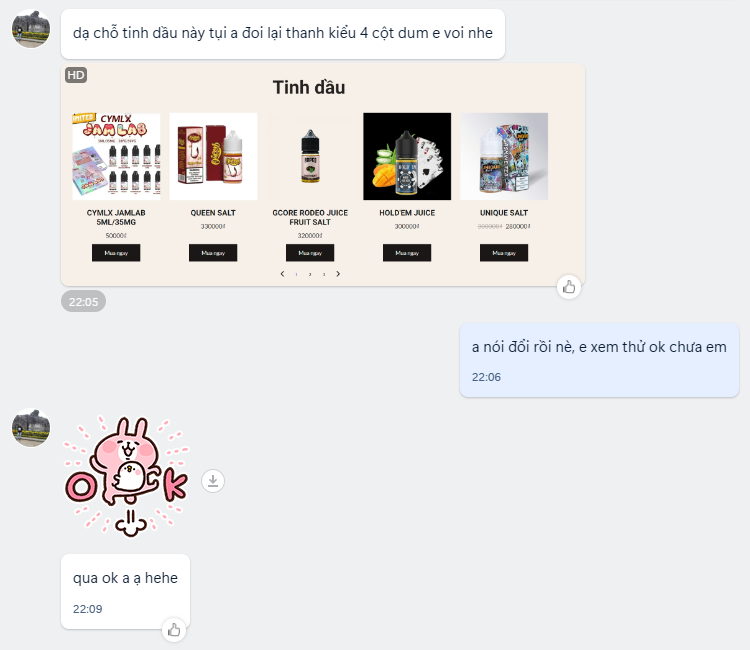Click the 'a nói đổi rồi nè' message bubble
The image size is (750, 650).
pyautogui.click(x=599, y=360)
